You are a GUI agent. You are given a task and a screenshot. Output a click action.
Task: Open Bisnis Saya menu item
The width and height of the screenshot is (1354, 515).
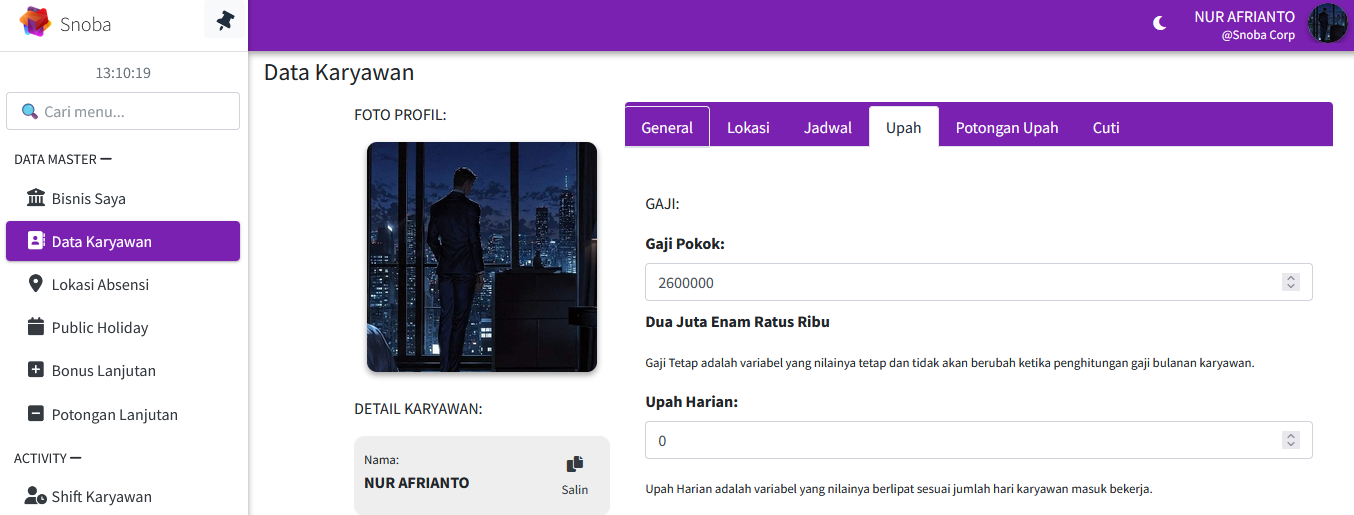pos(123,198)
